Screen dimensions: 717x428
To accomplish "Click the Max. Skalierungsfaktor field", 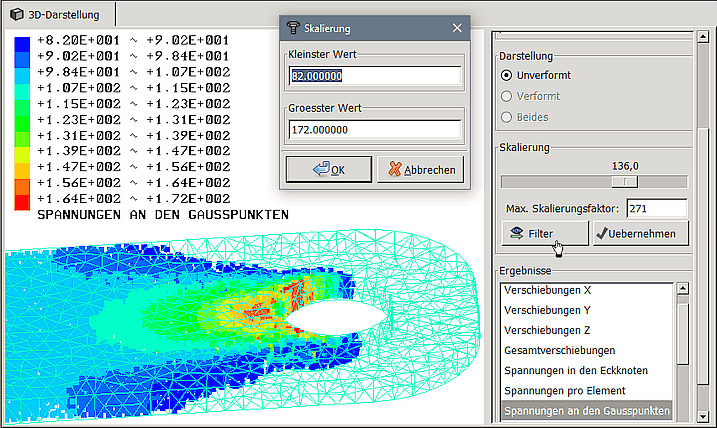I will pos(657,208).
